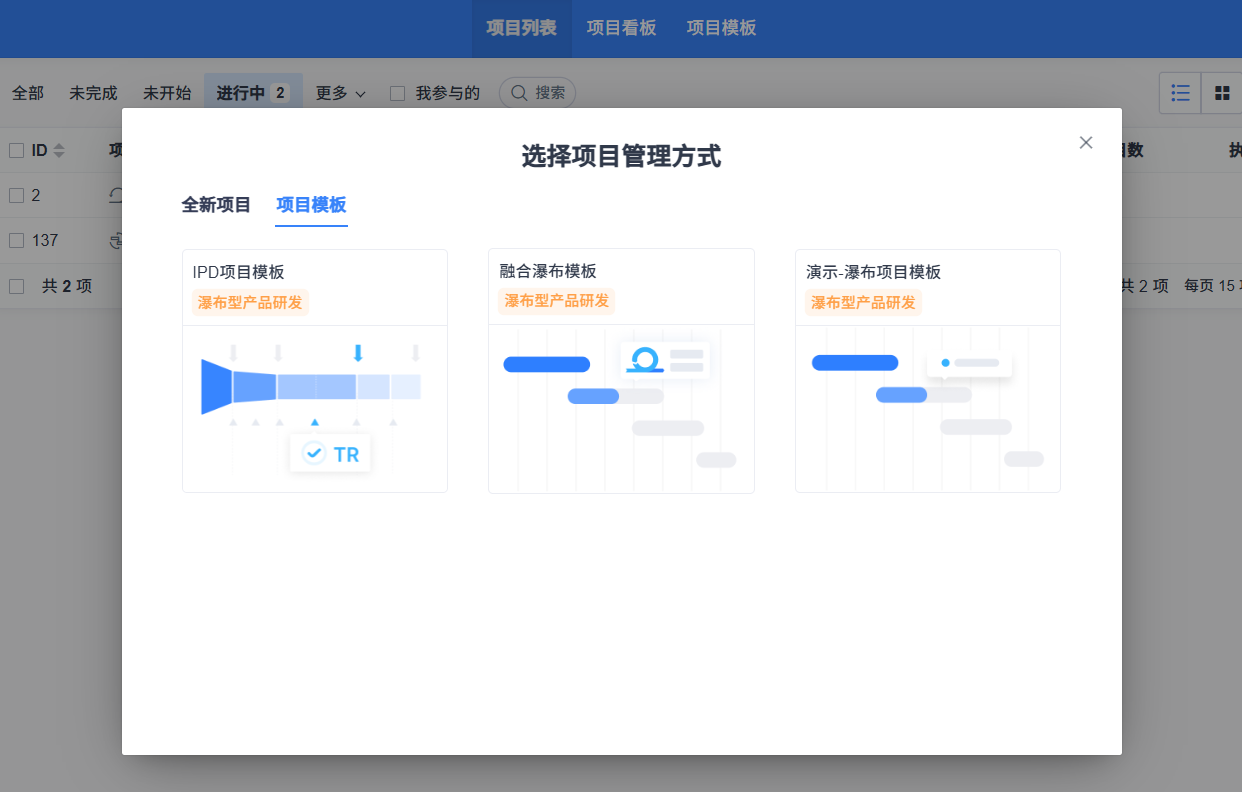Select the 项目模板 tab in dialog
Screen dimensions: 1242x792
pos(311,205)
